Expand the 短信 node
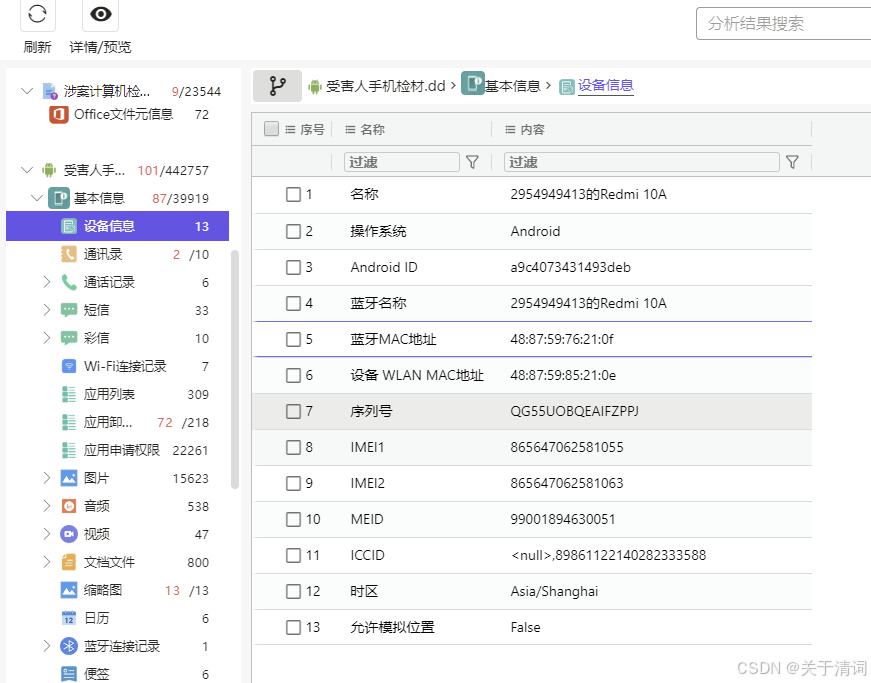The height and width of the screenshot is (683, 871). (x=47, y=310)
